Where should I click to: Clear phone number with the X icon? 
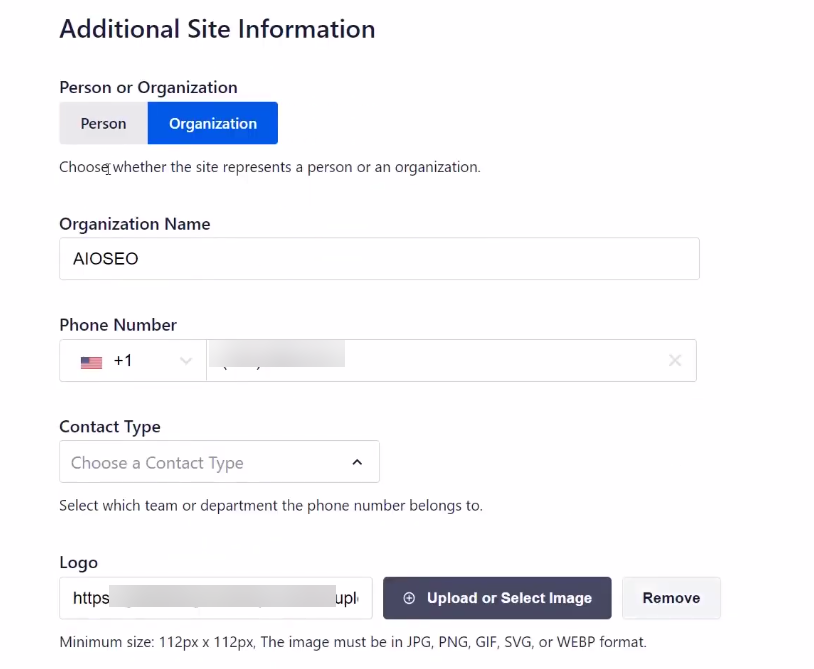[x=675, y=360]
